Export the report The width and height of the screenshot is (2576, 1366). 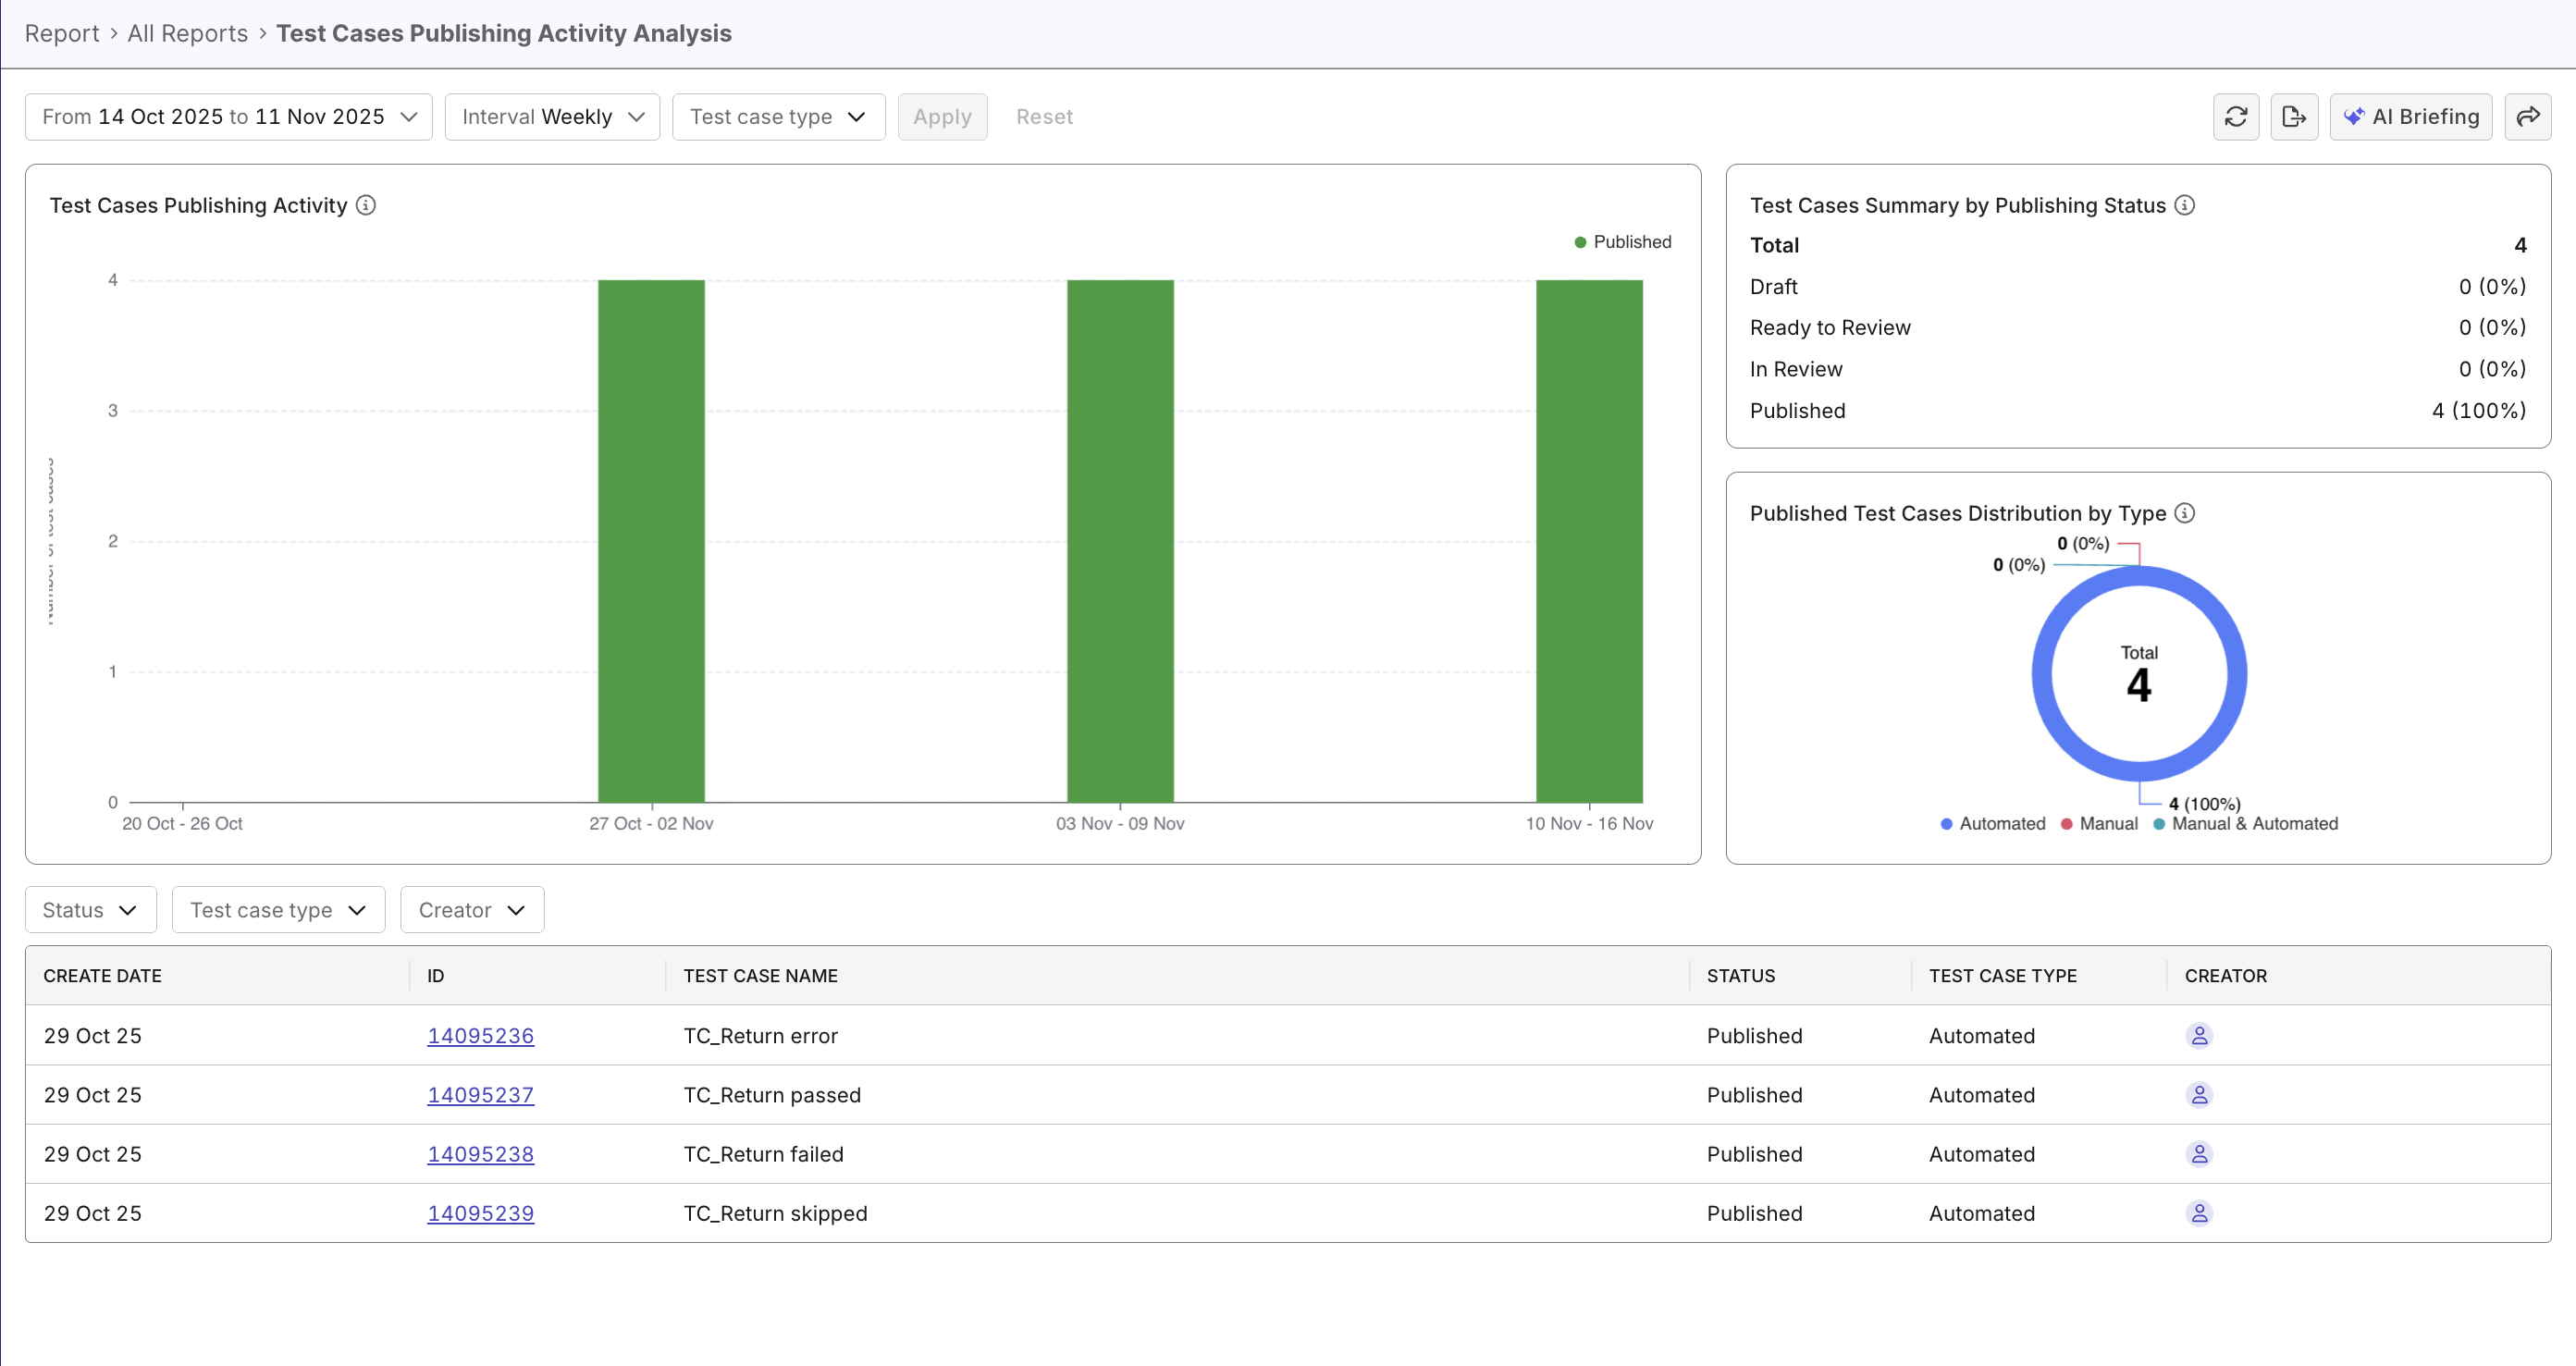(2295, 116)
